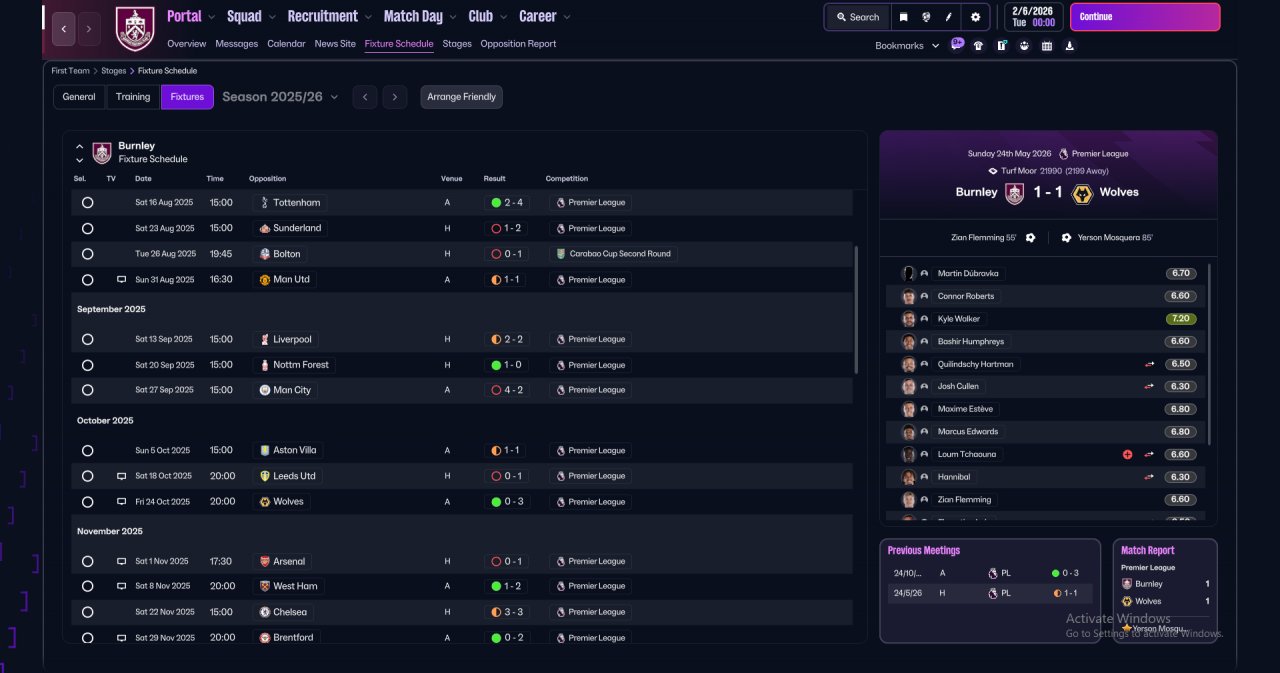Open the Squad dropdown menu
This screenshot has width=1280, height=673.
click(250, 16)
